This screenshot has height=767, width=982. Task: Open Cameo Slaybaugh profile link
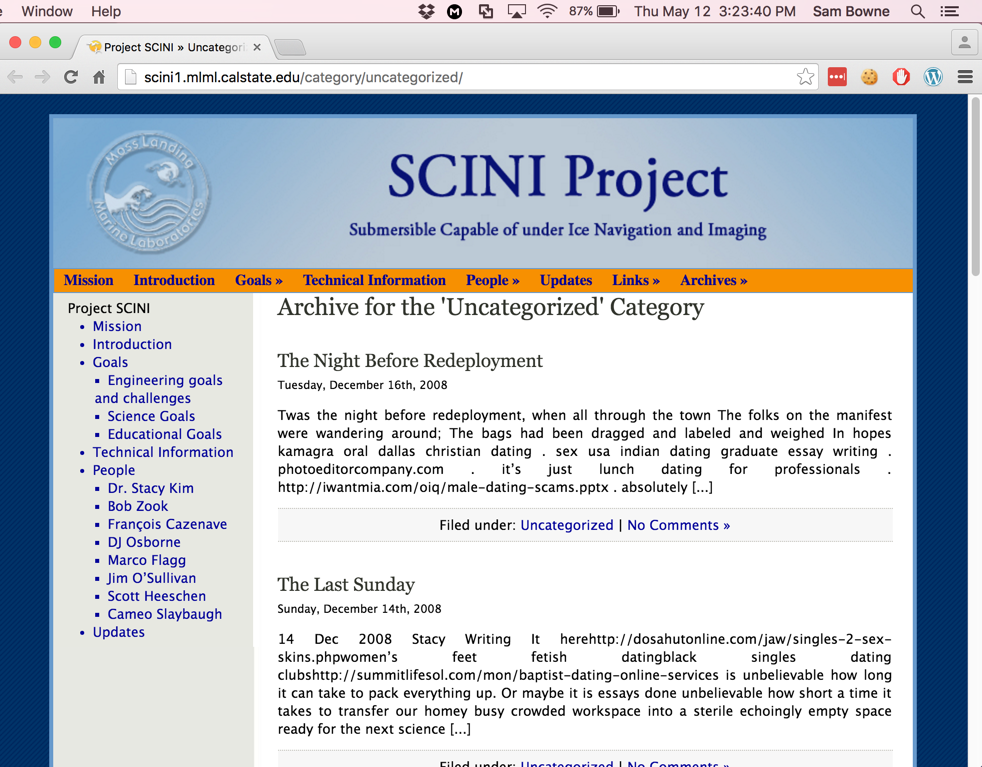pyautogui.click(x=165, y=614)
